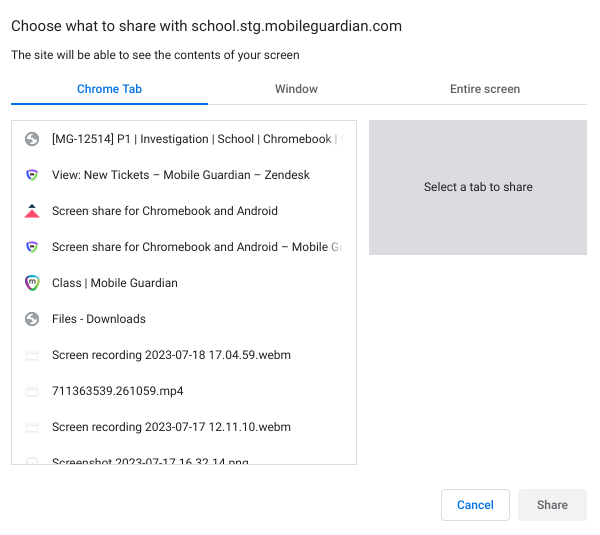Click video icon for 12.11.10.webm recording

click(32, 427)
